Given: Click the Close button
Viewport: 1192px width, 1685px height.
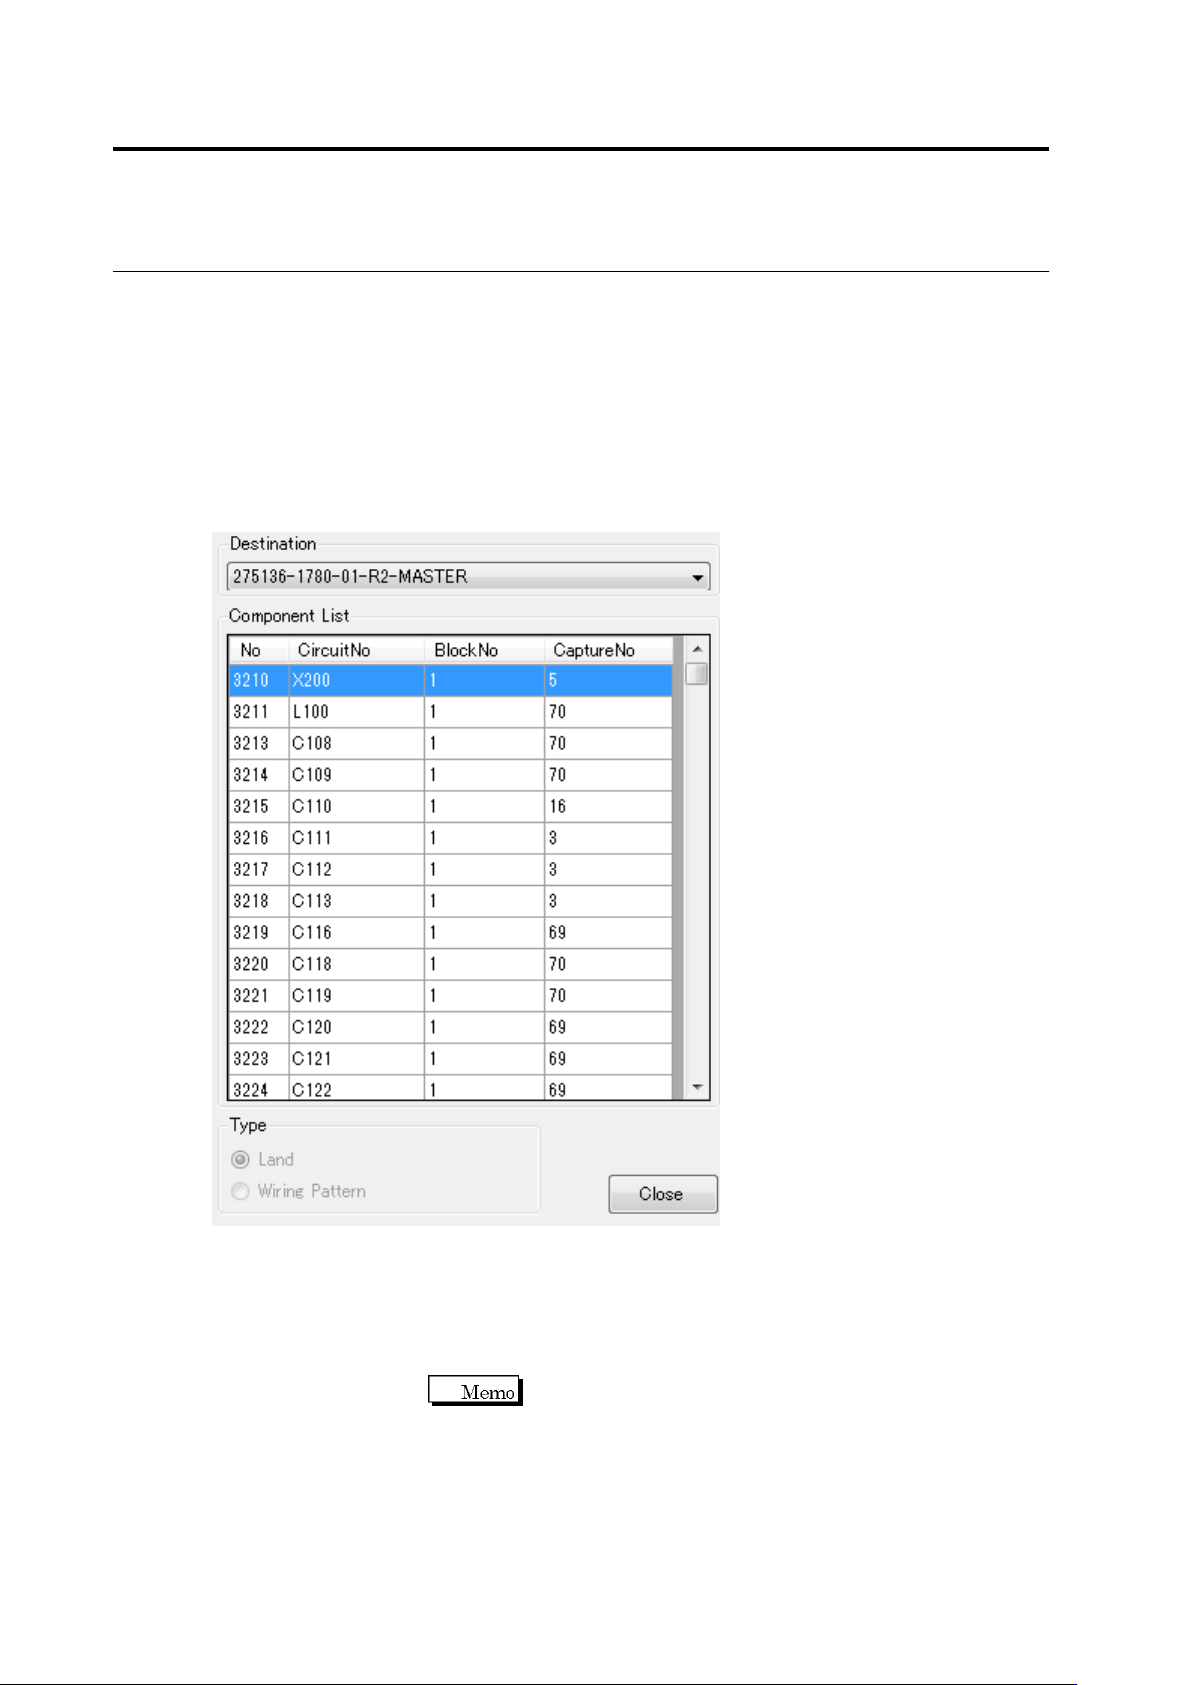Looking at the screenshot, I should tap(663, 1194).
